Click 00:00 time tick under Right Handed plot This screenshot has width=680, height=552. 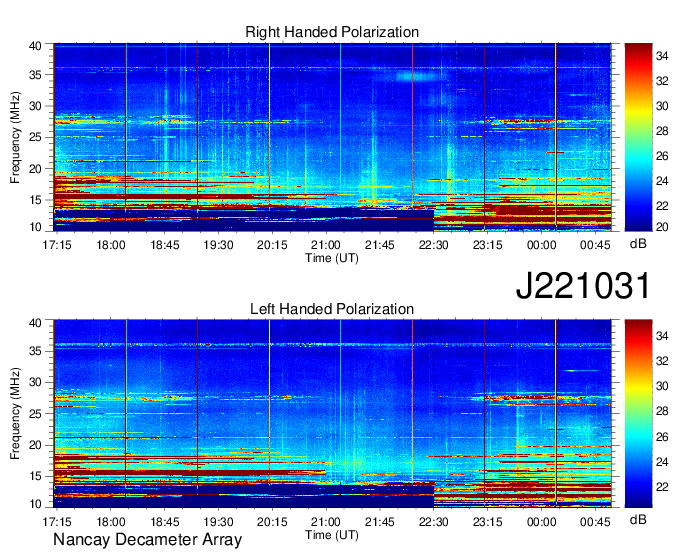pyautogui.click(x=541, y=245)
